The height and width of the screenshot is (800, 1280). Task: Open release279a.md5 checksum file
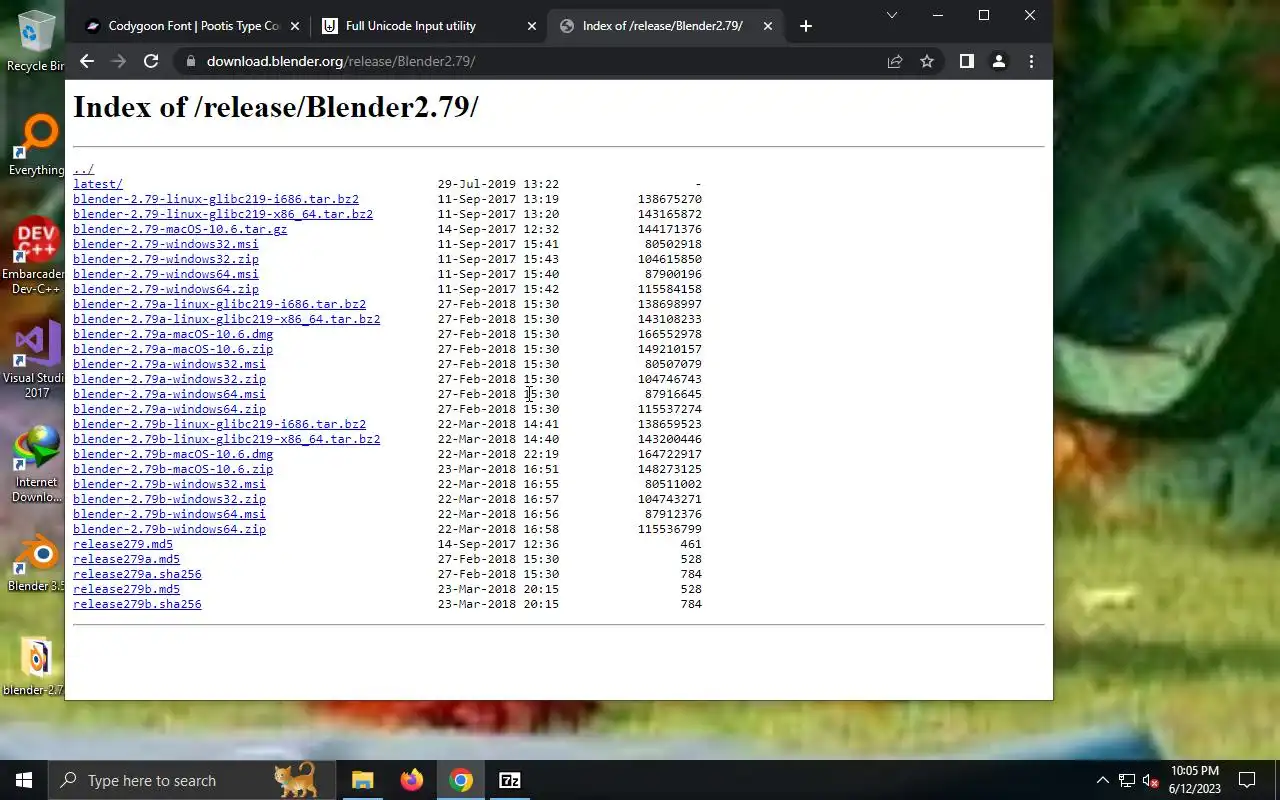(126, 559)
